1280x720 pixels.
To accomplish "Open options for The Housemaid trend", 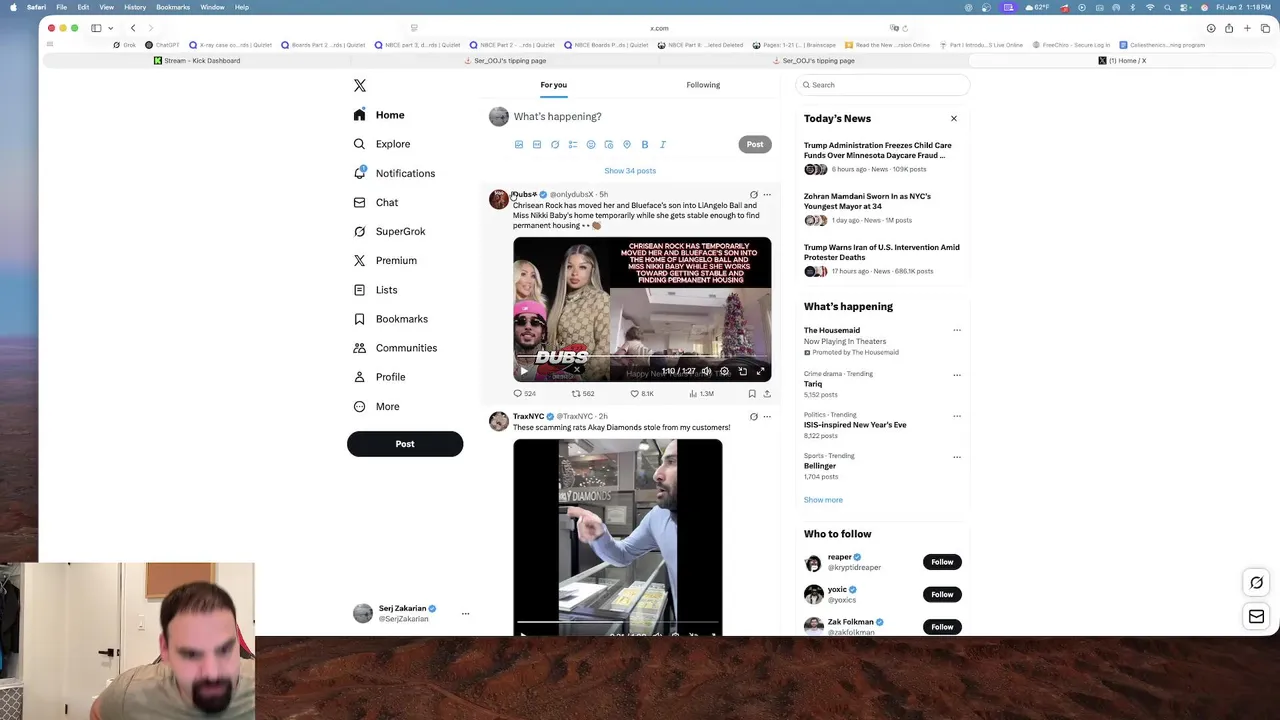I will (957, 330).
